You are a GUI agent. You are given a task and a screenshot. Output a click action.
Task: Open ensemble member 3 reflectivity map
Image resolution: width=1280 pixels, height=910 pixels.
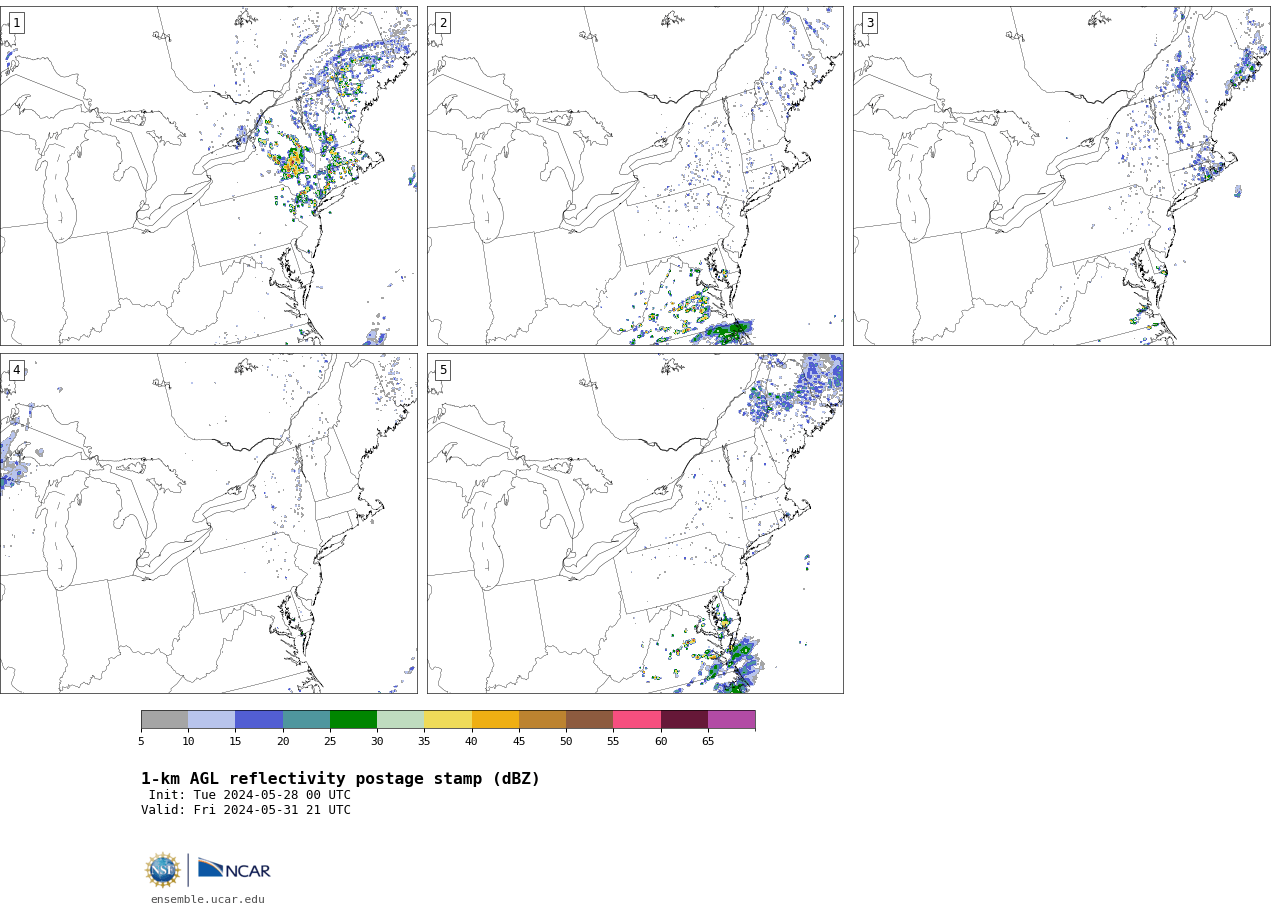[1061, 176]
